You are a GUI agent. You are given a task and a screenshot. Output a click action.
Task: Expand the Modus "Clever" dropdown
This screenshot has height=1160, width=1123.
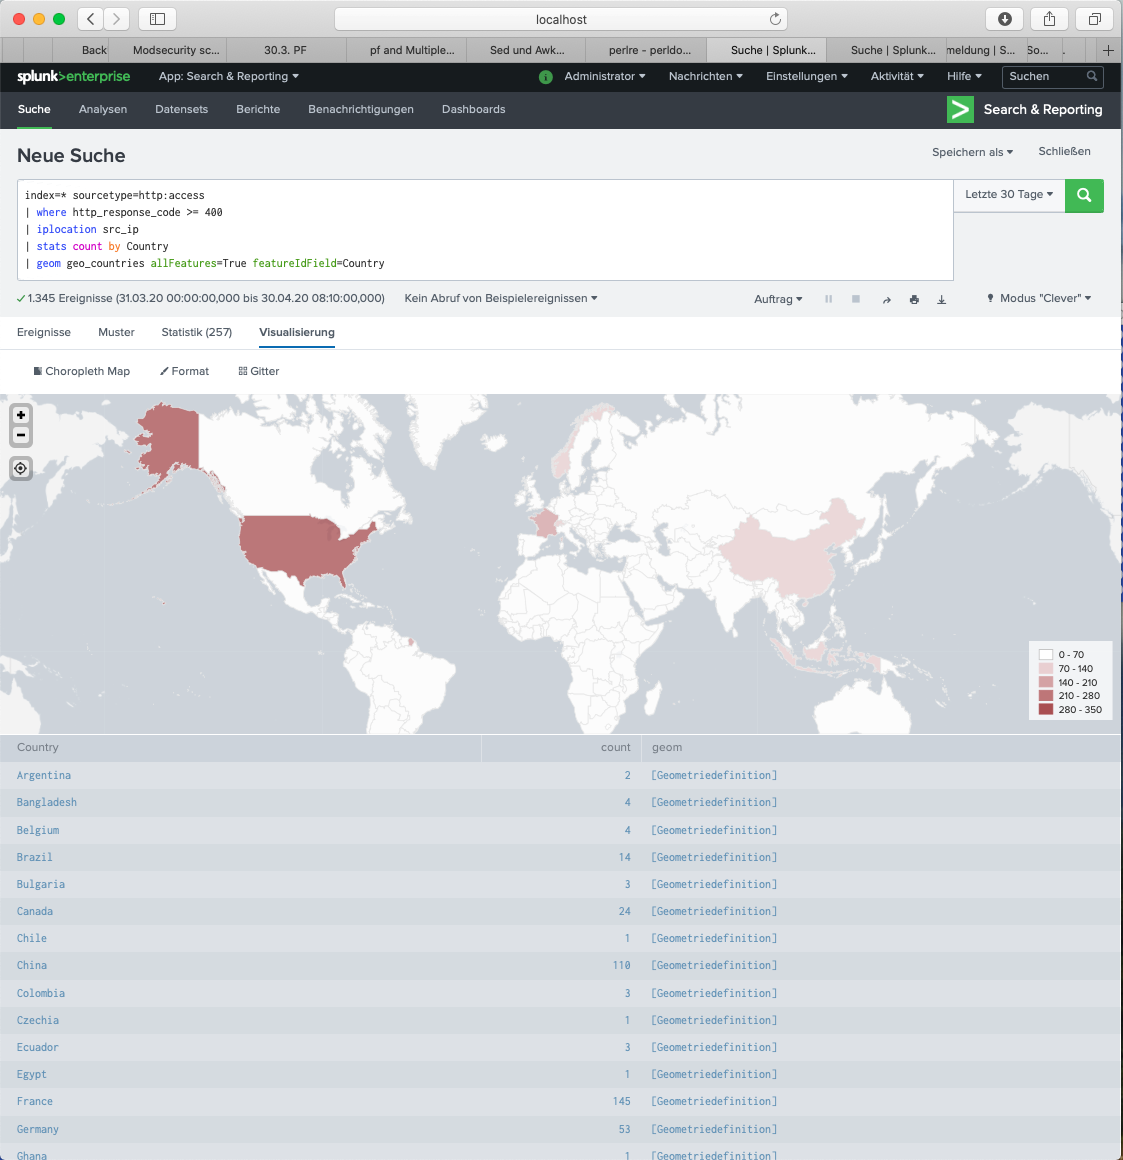coord(1040,299)
